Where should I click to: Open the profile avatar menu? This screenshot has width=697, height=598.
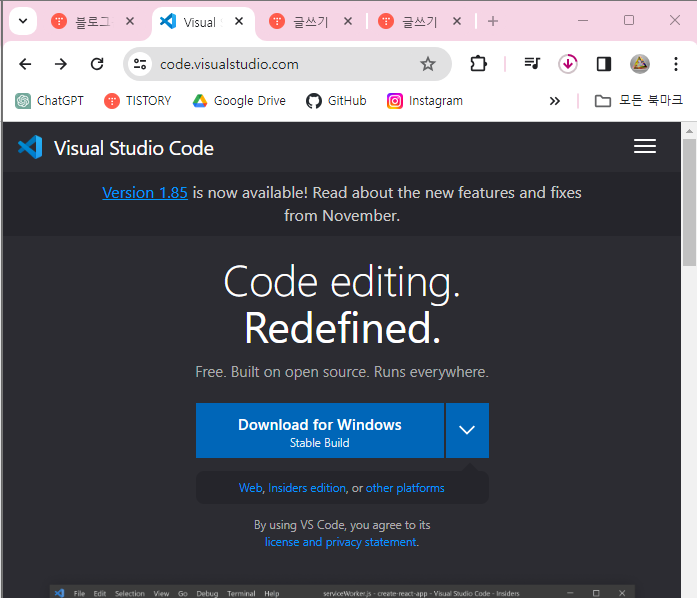pyautogui.click(x=640, y=64)
